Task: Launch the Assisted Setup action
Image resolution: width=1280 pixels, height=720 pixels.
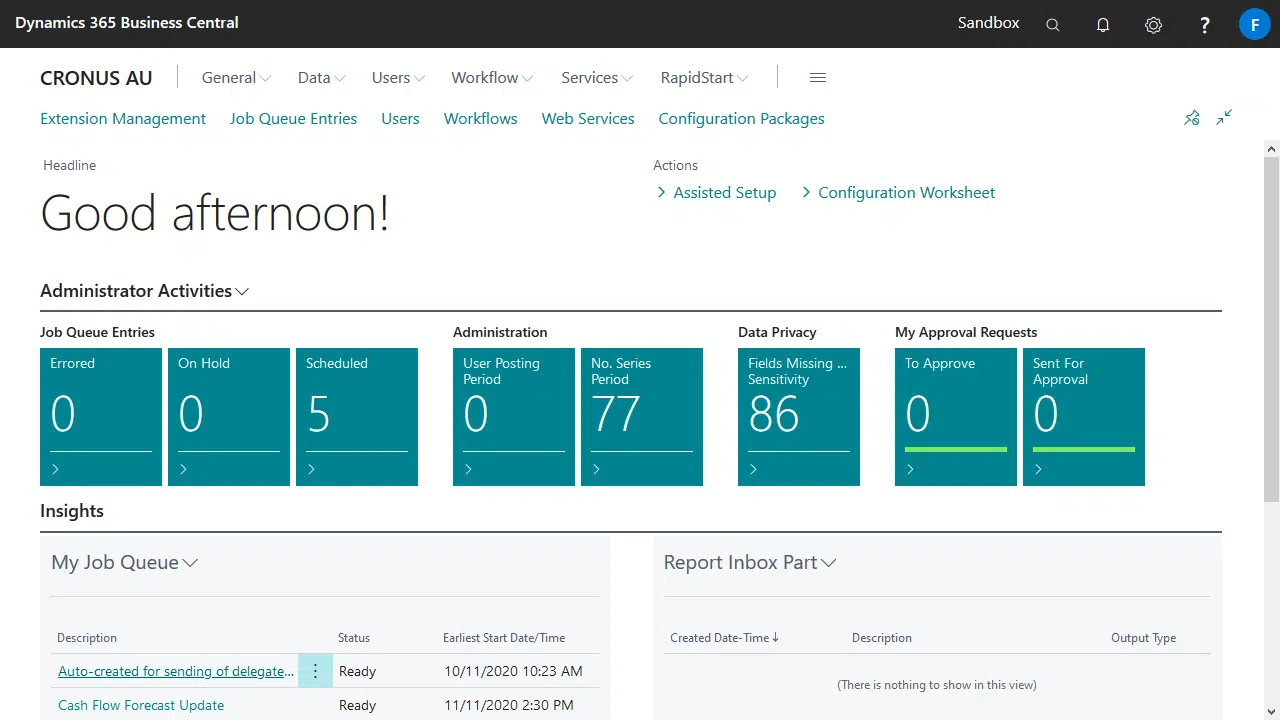Action: (724, 193)
